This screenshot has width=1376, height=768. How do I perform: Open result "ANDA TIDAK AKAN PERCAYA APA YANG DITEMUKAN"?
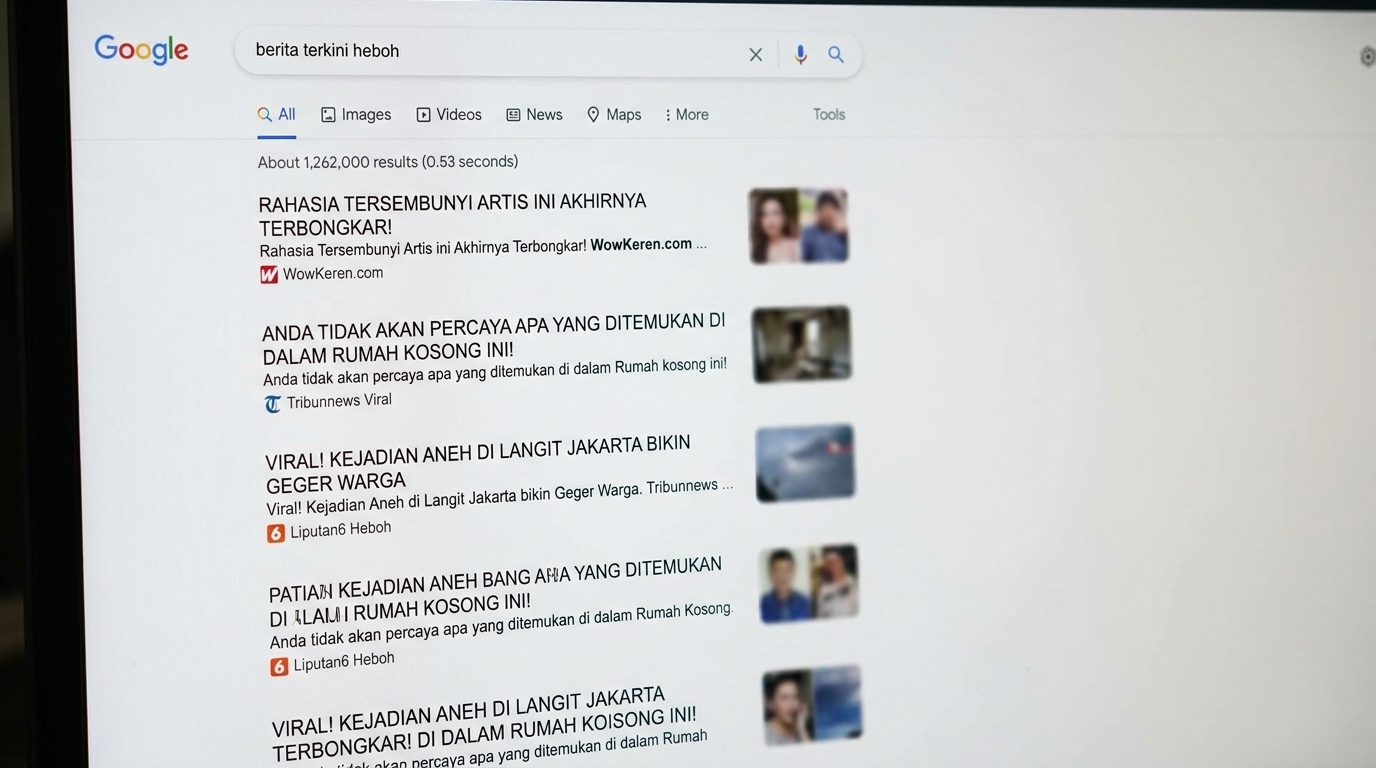coord(494,338)
